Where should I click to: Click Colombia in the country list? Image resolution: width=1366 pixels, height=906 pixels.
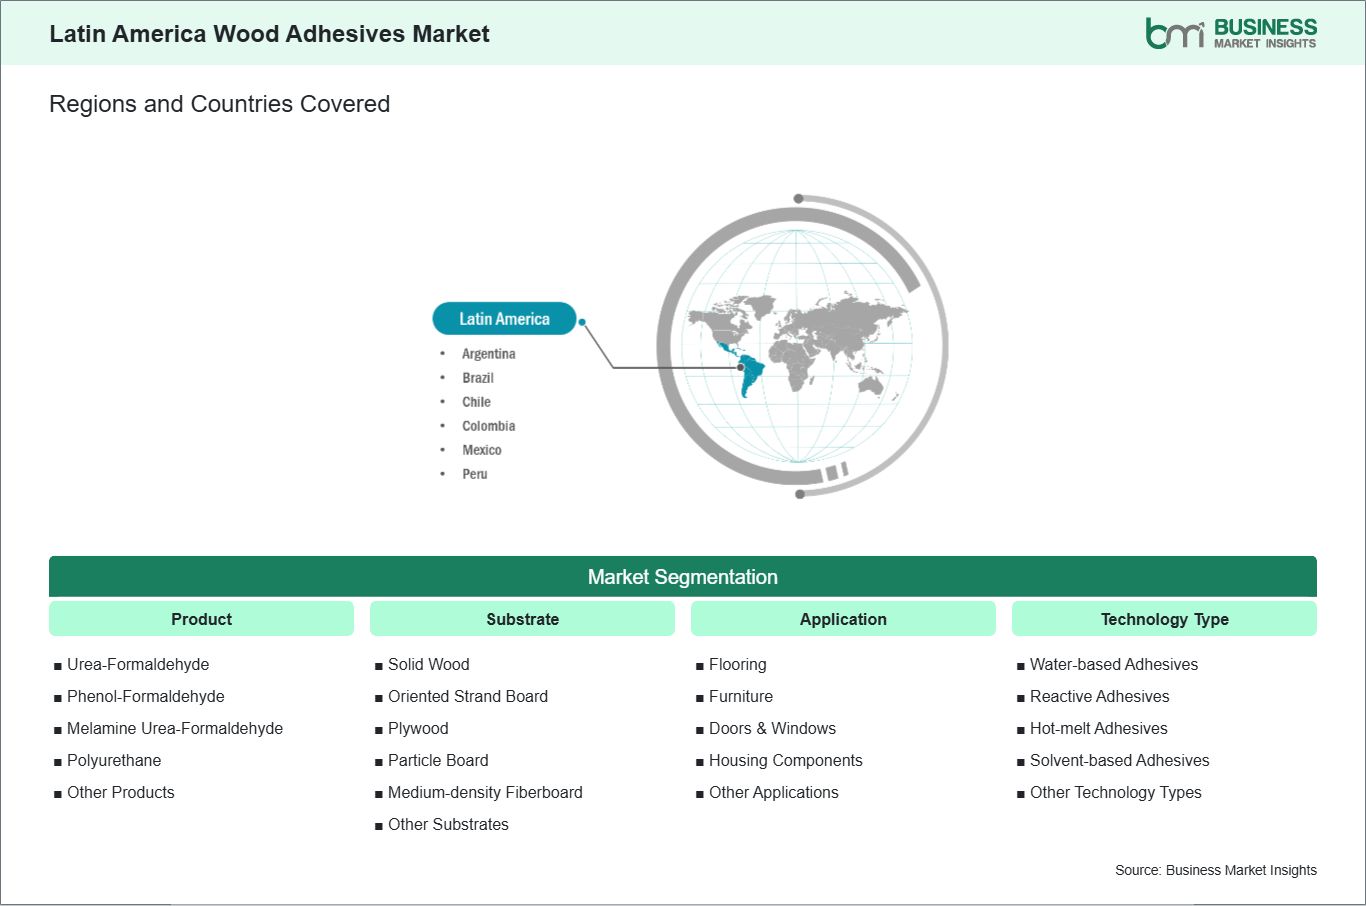click(488, 426)
